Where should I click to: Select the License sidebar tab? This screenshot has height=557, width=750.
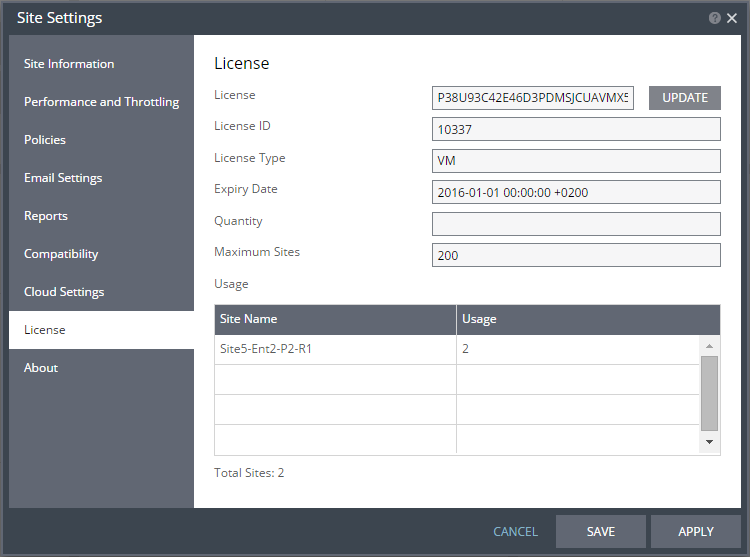101,330
